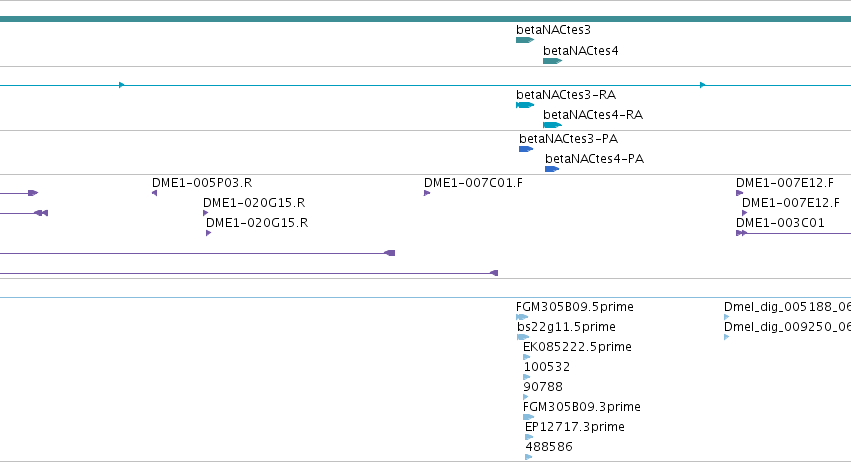The width and height of the screenshot is (851, 462).
Task: Select the EP12717.3prime label
Action: pos(575,427)
